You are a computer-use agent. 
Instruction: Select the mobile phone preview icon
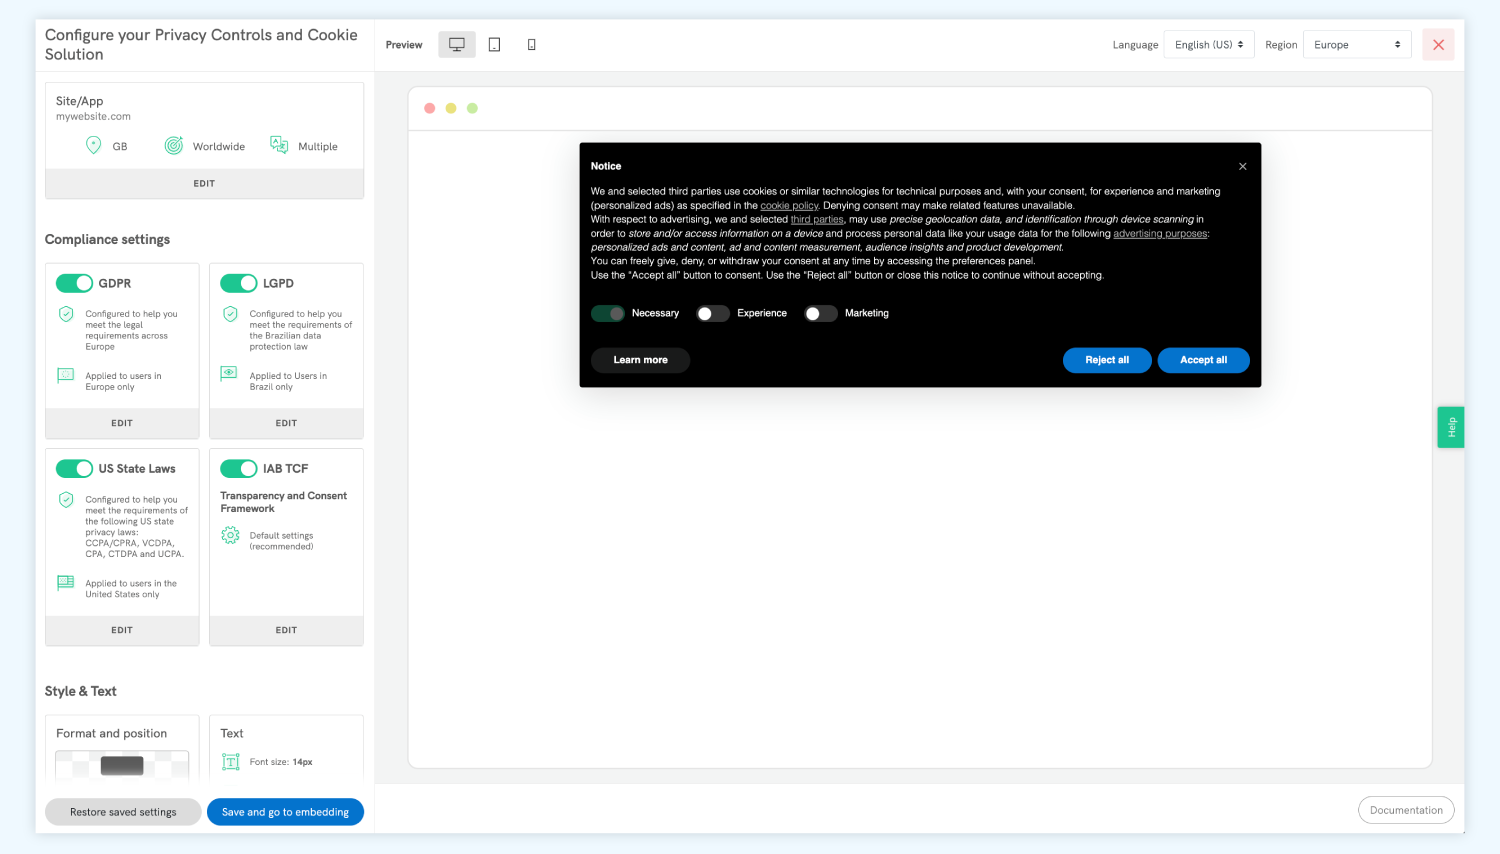point(531,44)
